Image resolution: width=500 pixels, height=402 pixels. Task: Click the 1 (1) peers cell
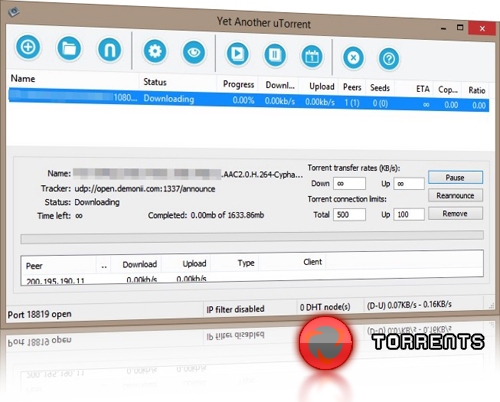[x=352, y=103]
